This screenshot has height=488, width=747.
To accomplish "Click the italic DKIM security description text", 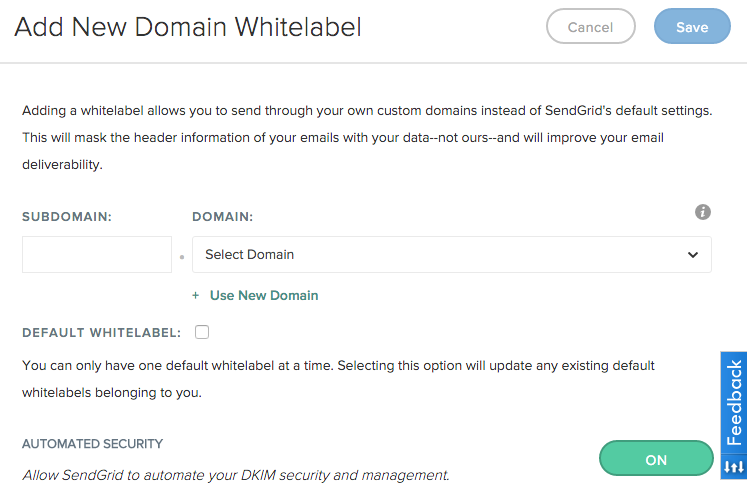I will pyautogui.click(x=236, y=475).
